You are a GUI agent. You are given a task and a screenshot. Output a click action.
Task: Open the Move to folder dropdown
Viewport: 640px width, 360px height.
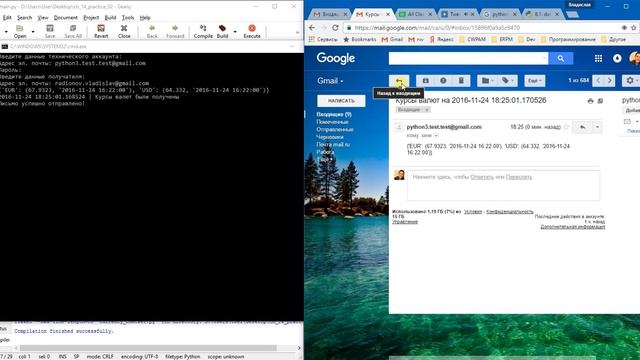pos(487,81)
